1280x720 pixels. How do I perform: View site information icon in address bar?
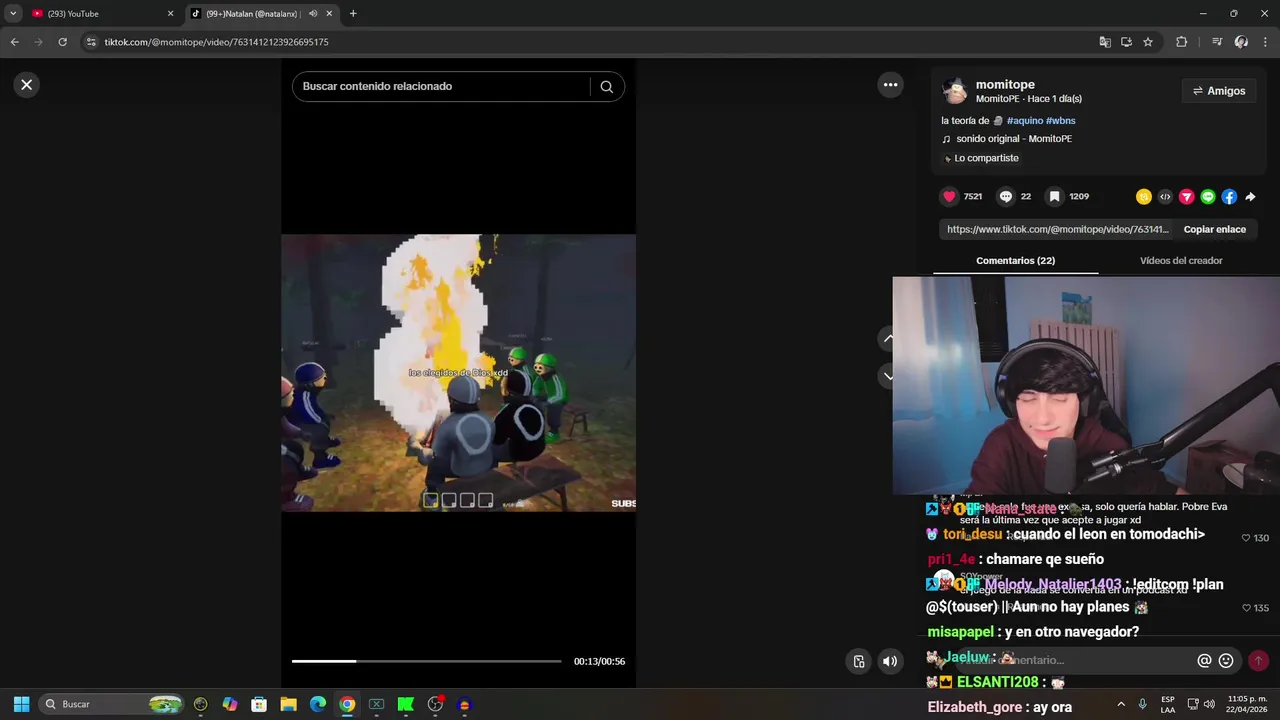pyautogui.click(x=91, y=42)
